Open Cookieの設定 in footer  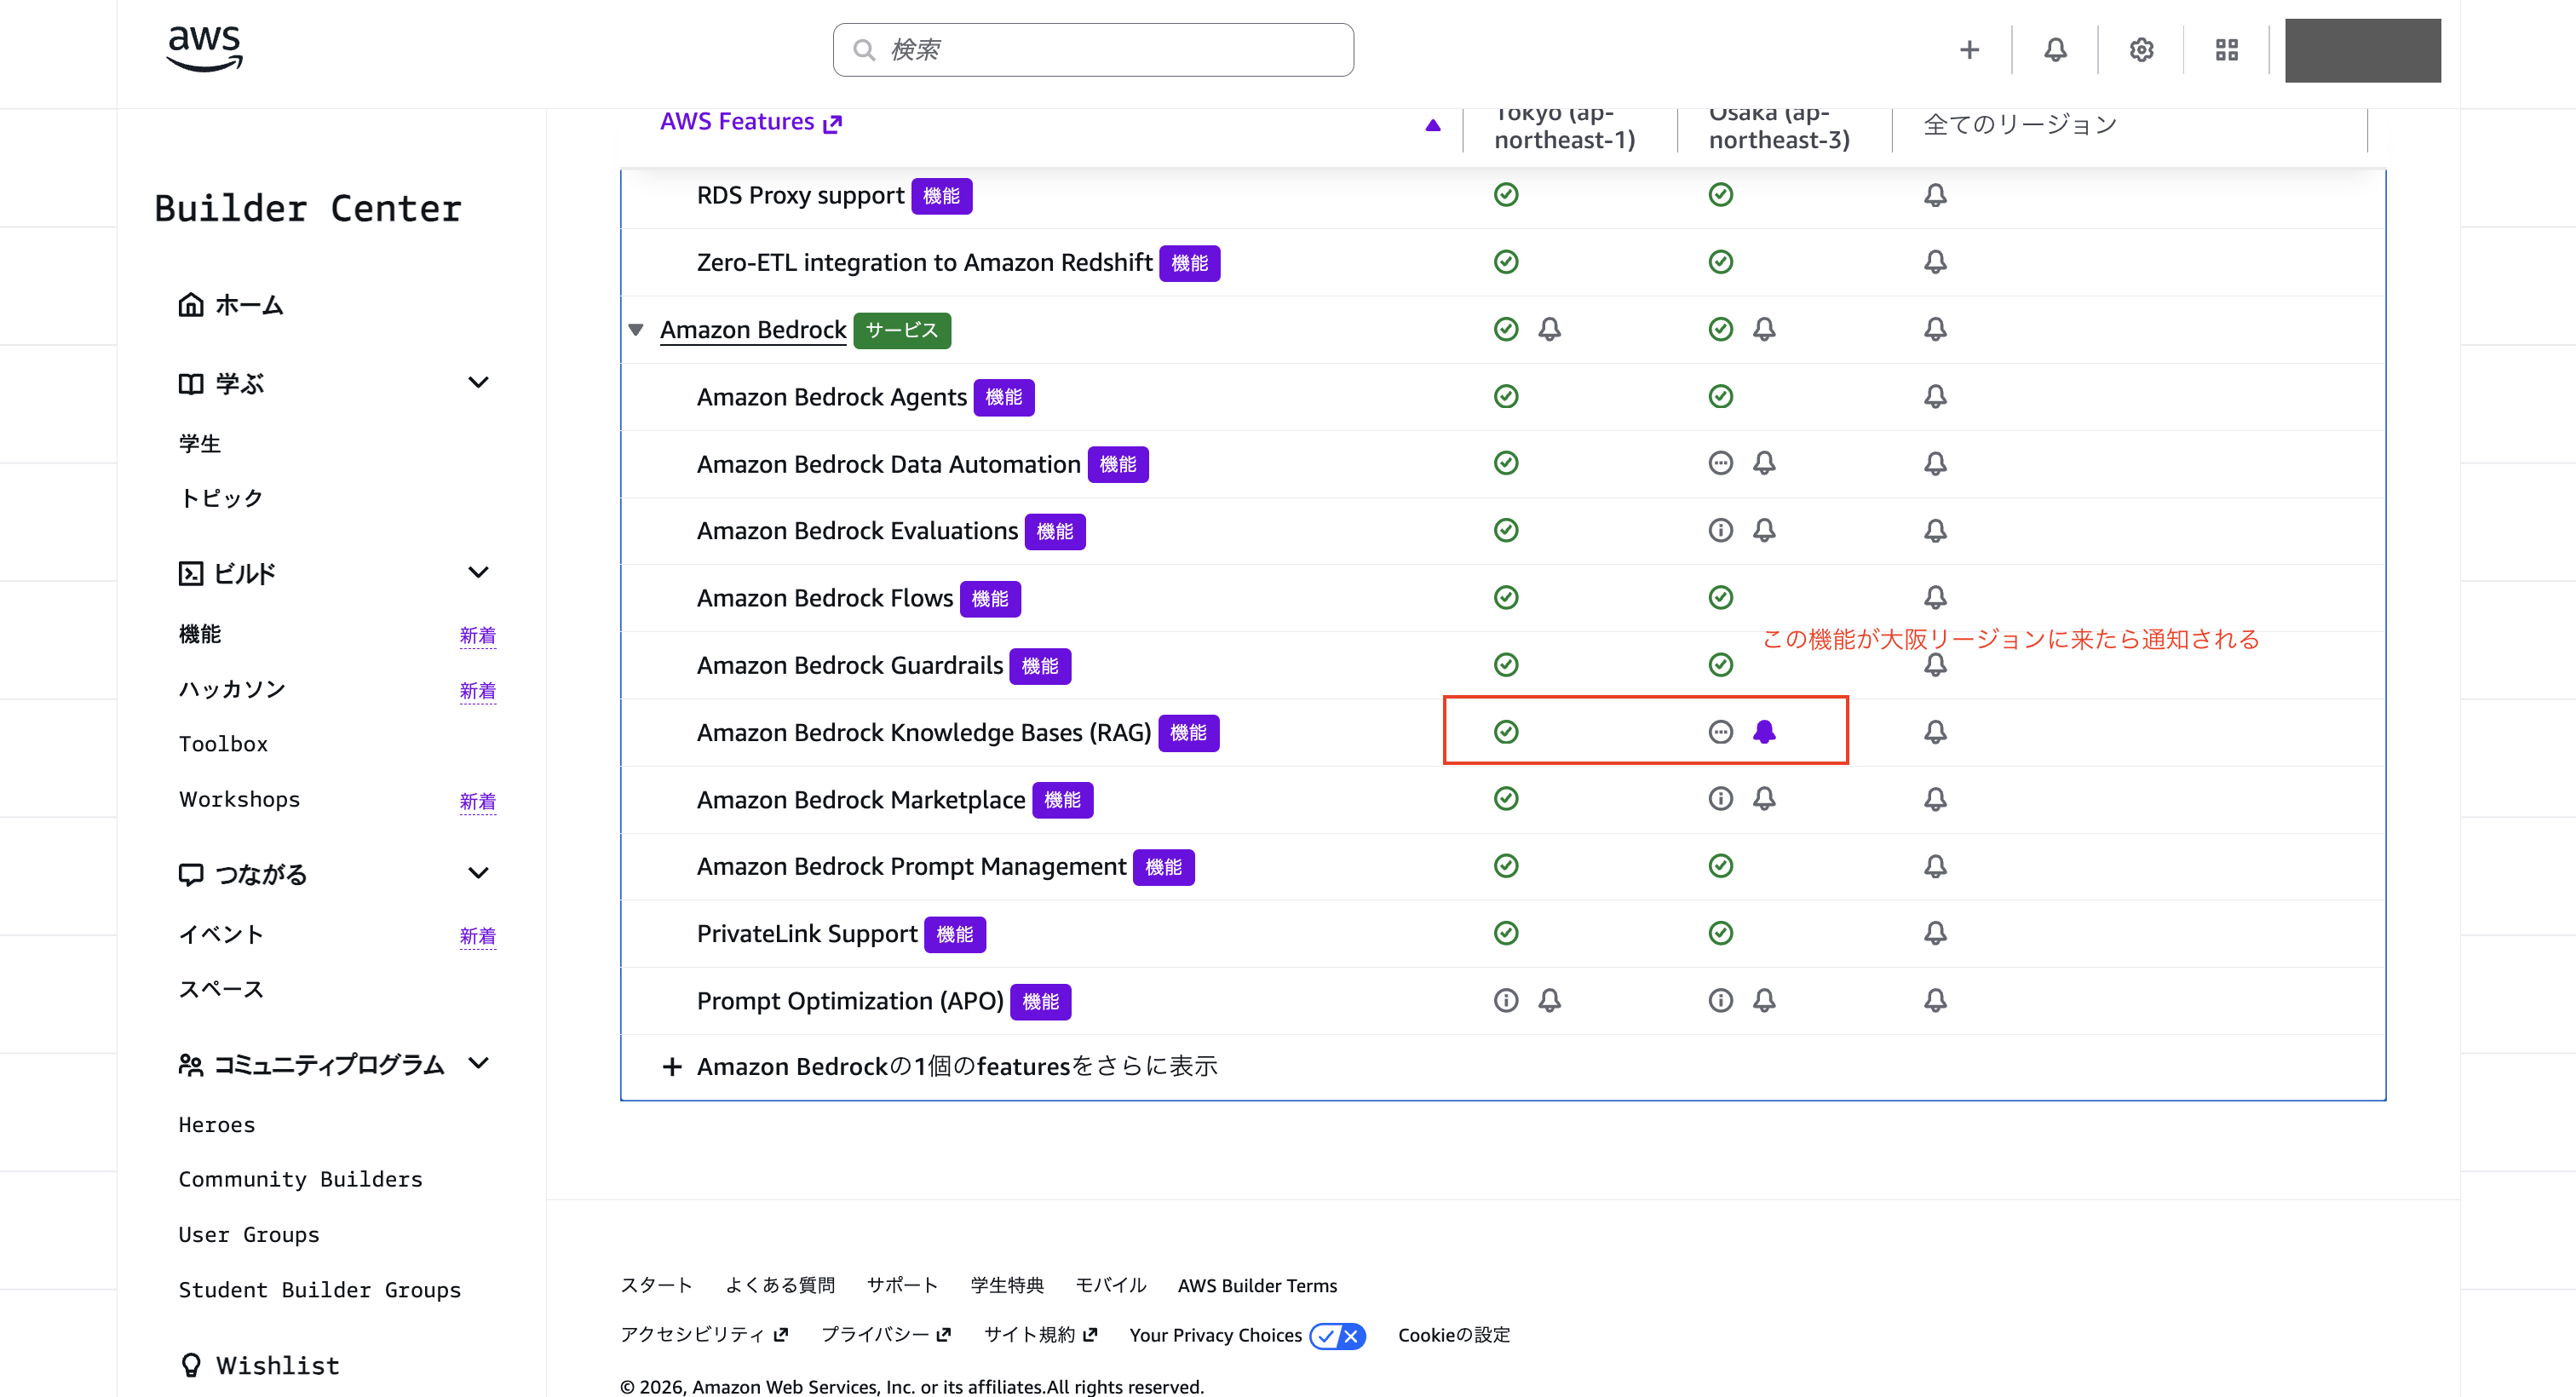(1454, 1335)
